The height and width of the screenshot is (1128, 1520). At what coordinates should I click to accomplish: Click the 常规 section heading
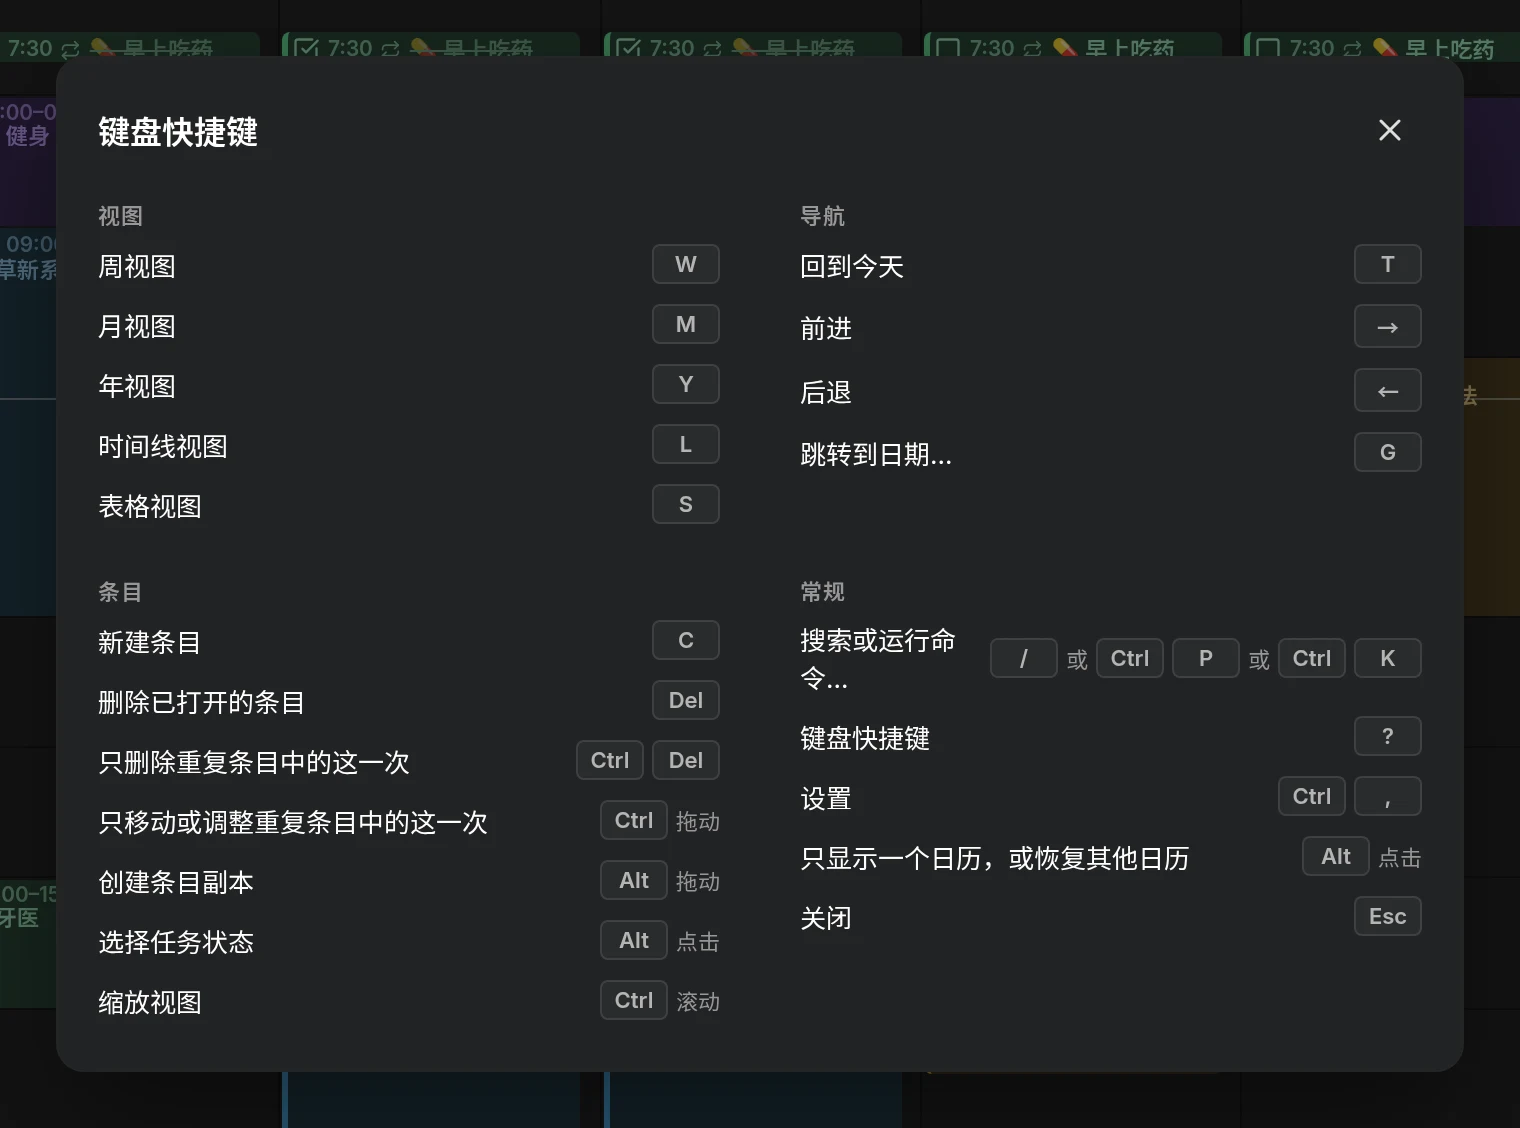point(822,592)
